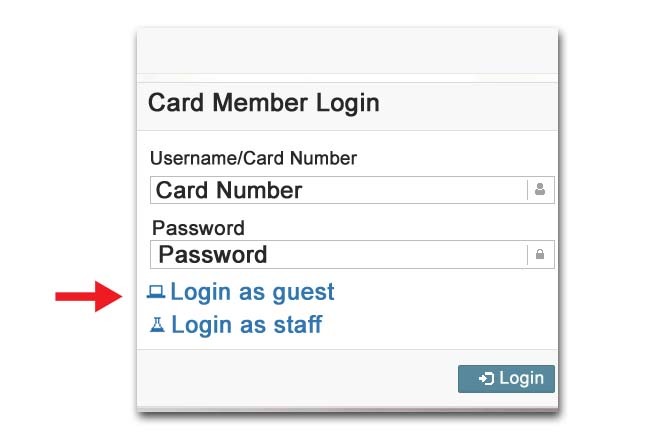Click the Password placeholder text inside field
Screen dimensions: 650x447
[213, 255]
